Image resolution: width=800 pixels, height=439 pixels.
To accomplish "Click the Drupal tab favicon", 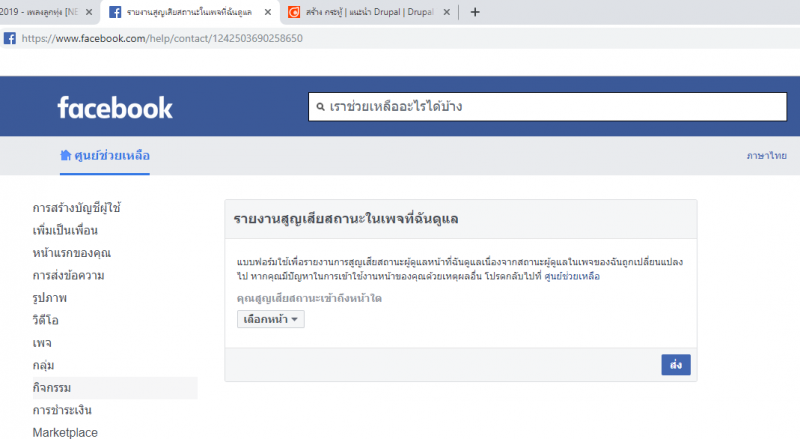I will [x=294, y=12].
